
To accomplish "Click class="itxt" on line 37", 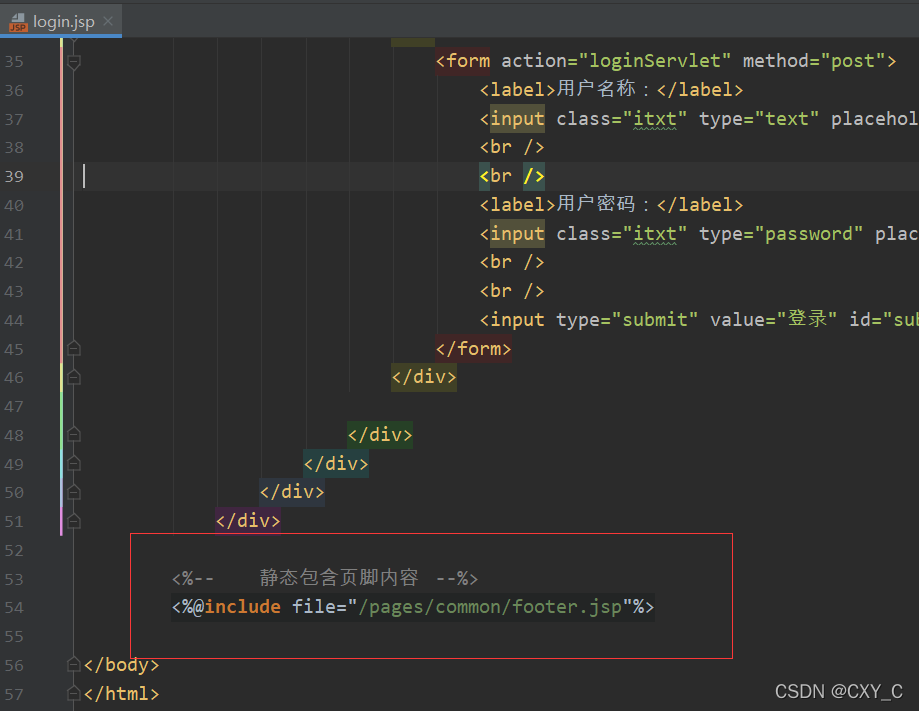I will coord(621,118).
